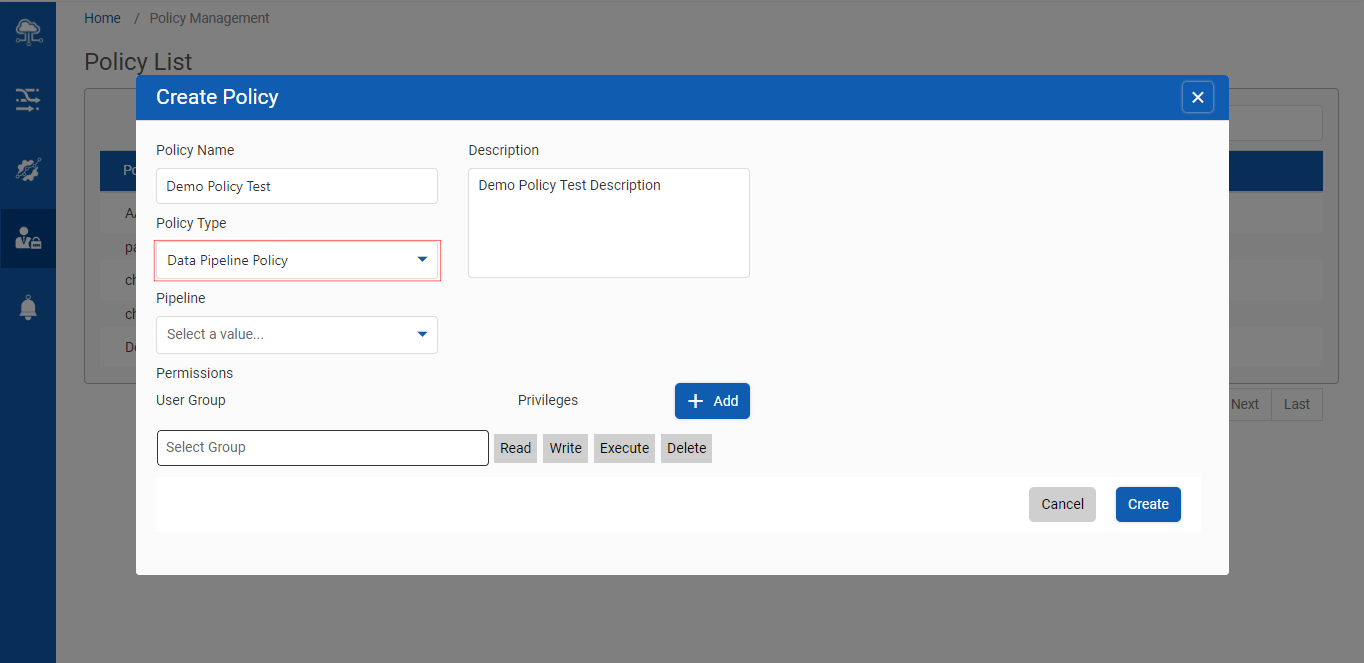The width and height of the screenshot is (1364, 663).
Task: Click the Description text area
Action: pos(608,222)
